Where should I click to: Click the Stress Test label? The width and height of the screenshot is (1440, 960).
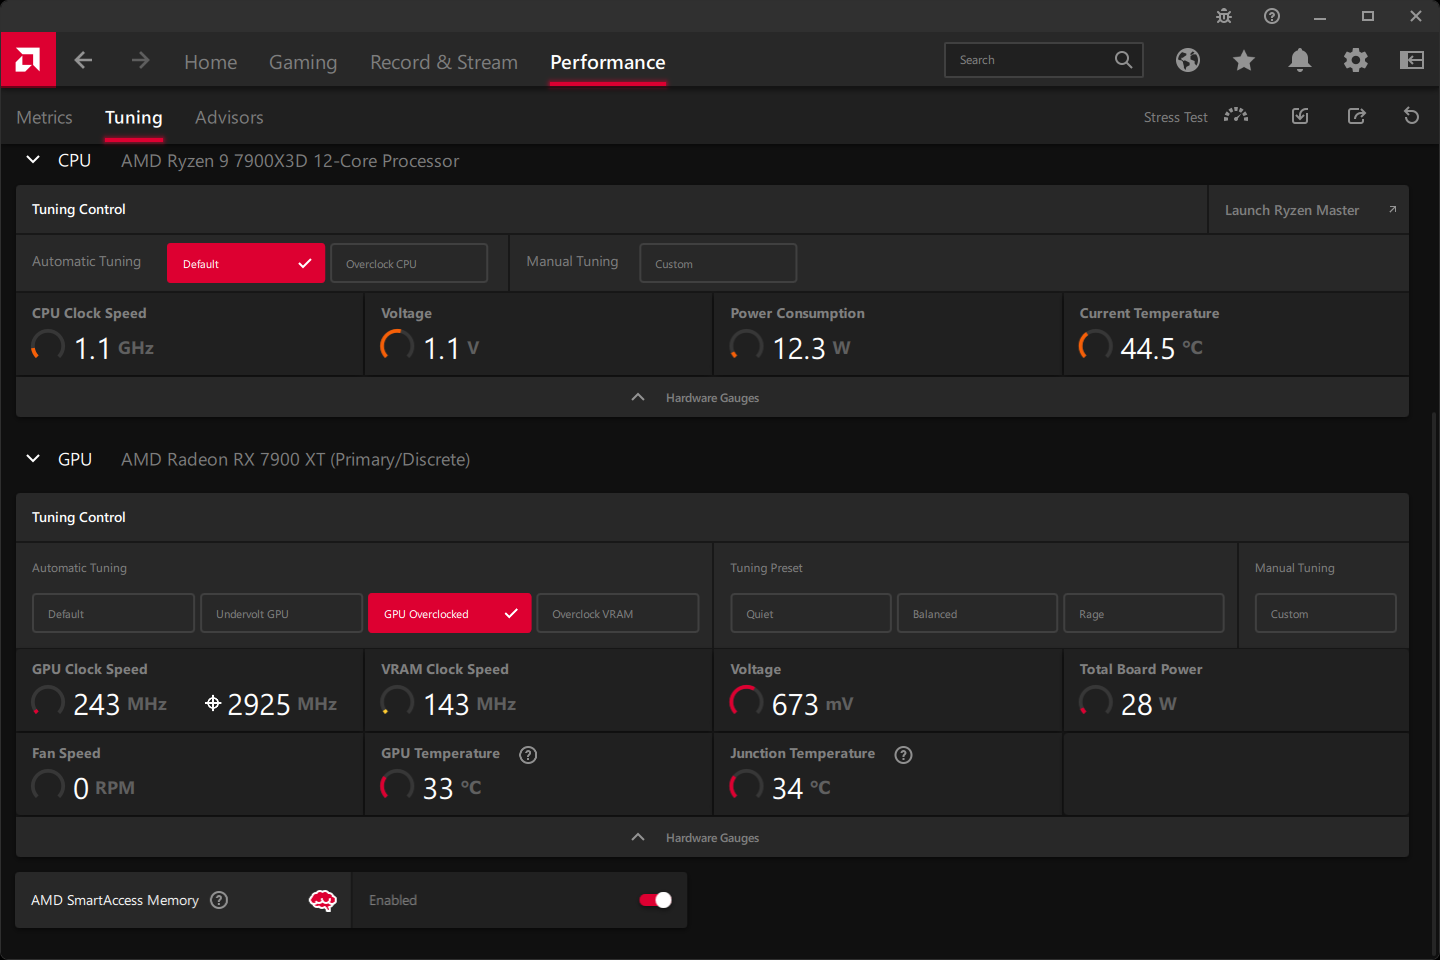pyautogui.click(x=1175, y=117)
